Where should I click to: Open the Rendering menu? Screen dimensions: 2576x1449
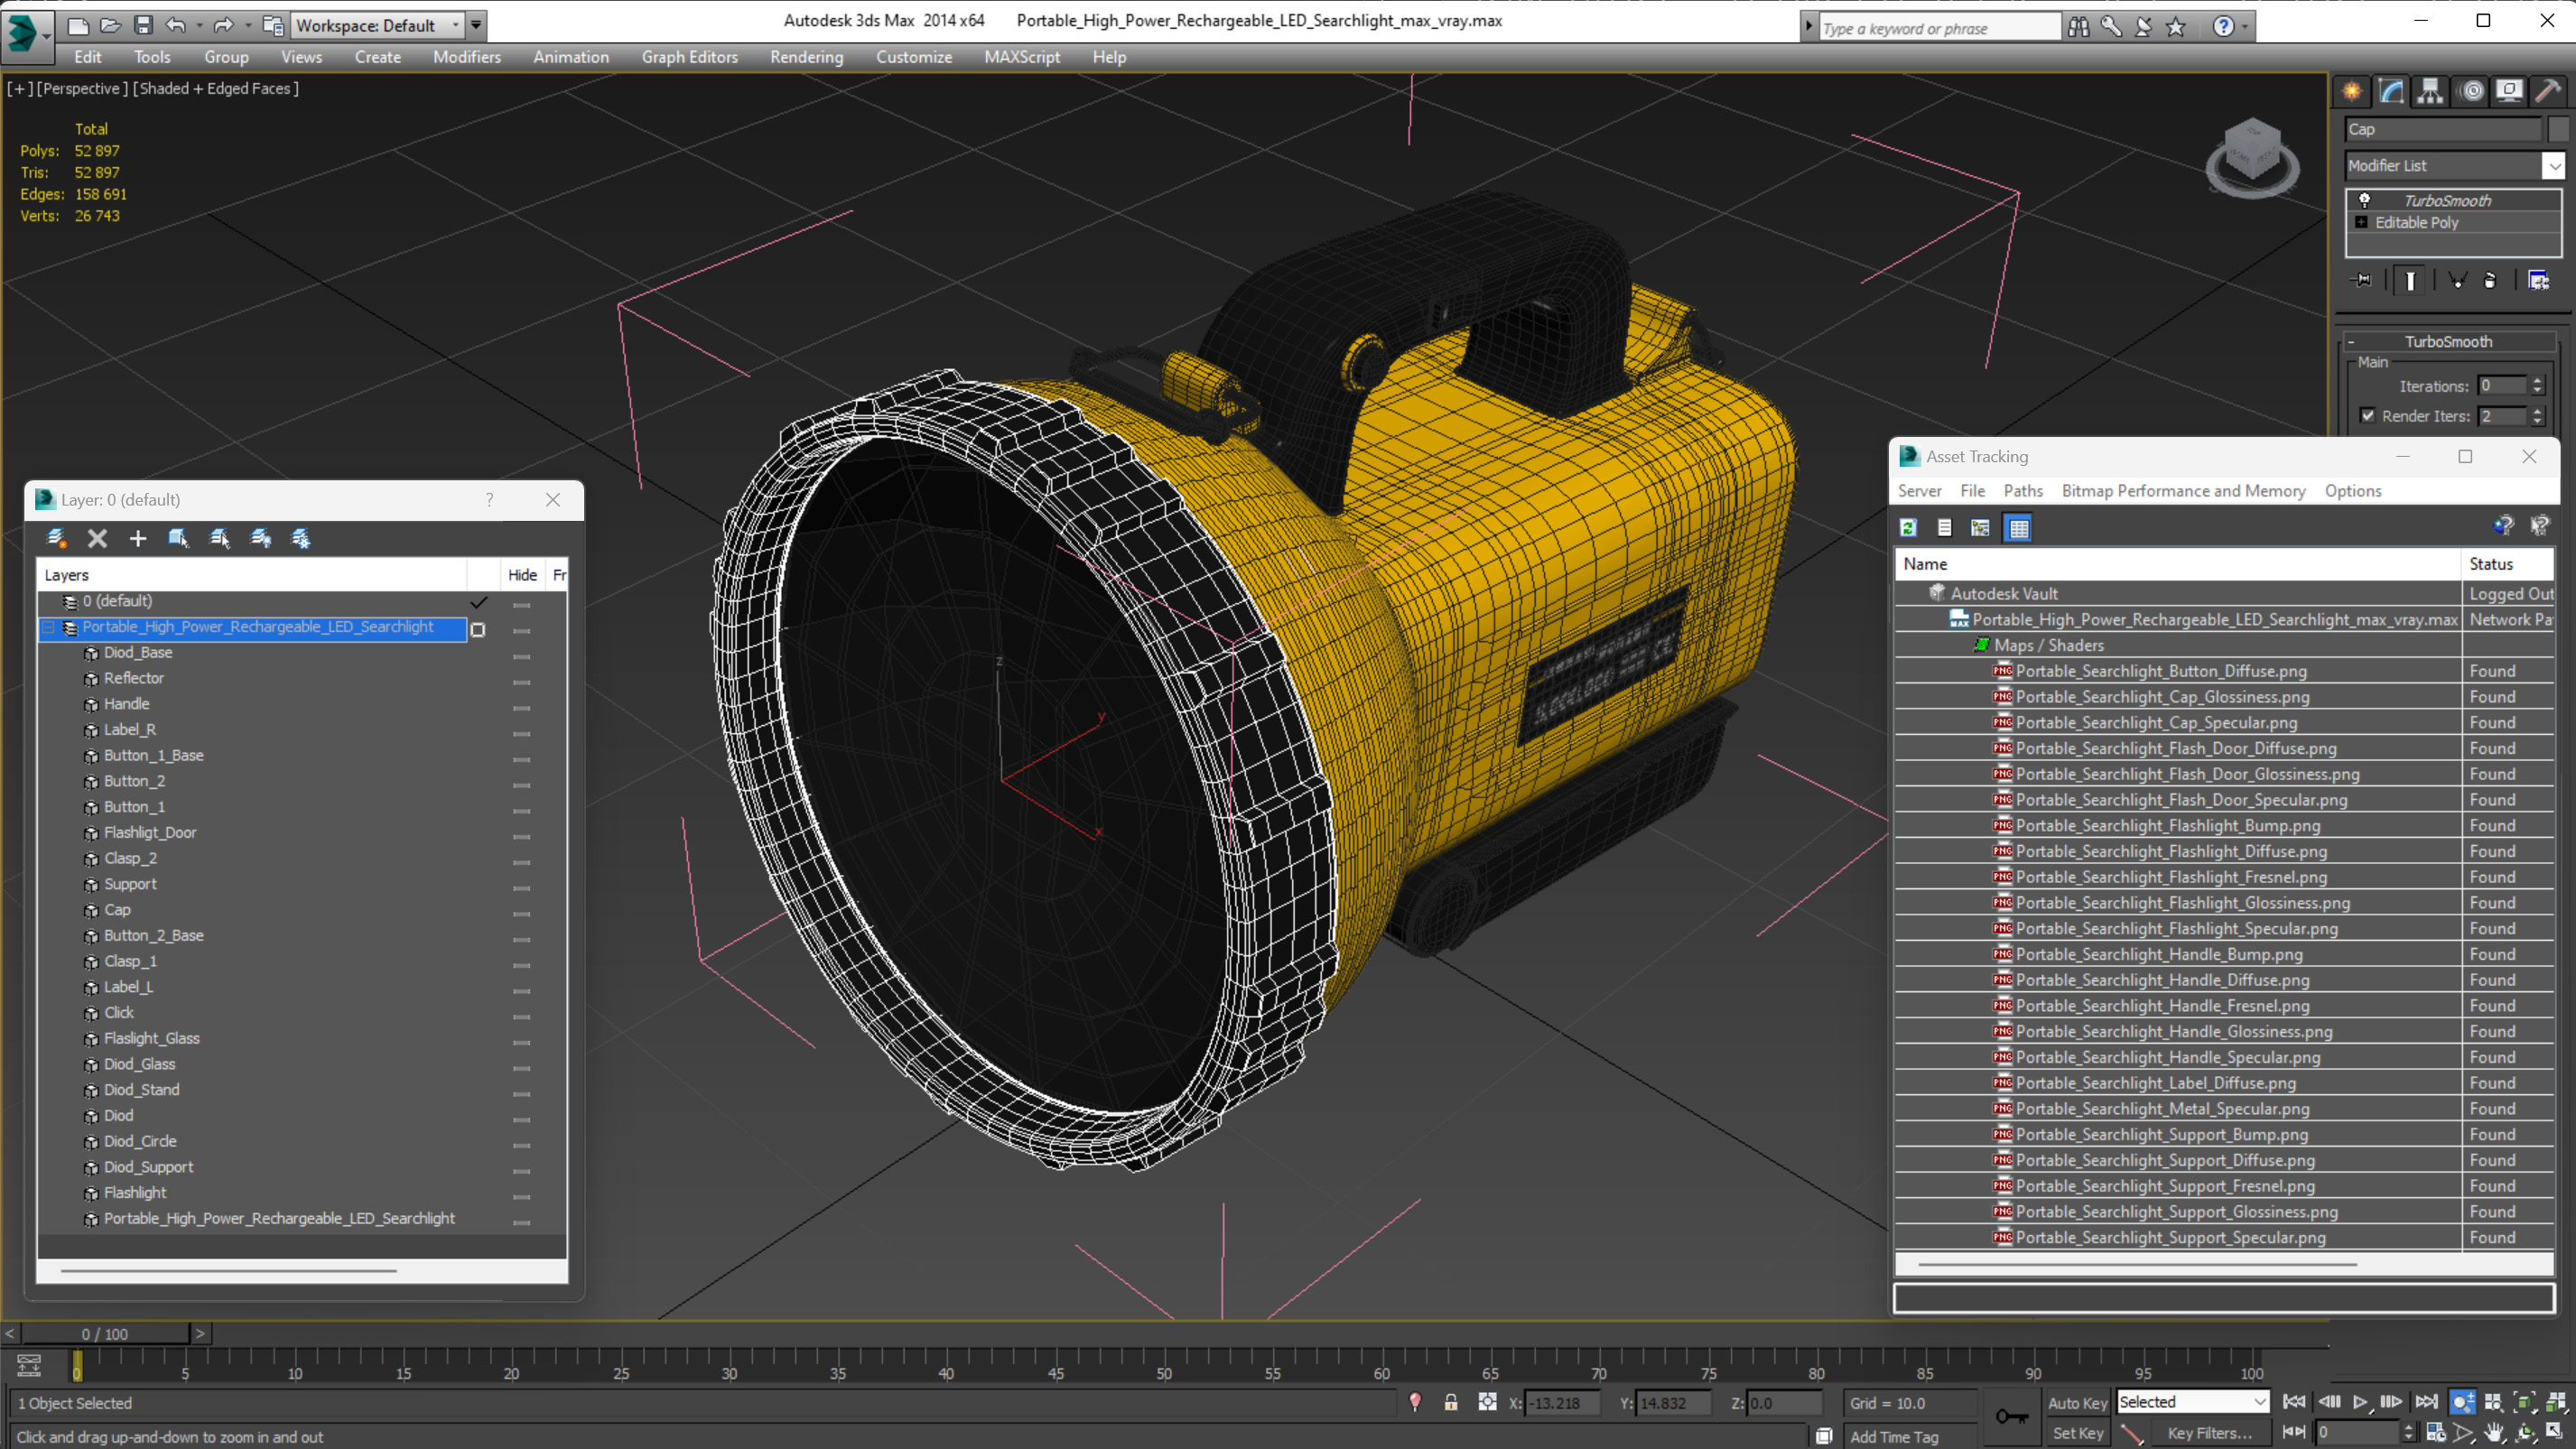pos(806,57)
